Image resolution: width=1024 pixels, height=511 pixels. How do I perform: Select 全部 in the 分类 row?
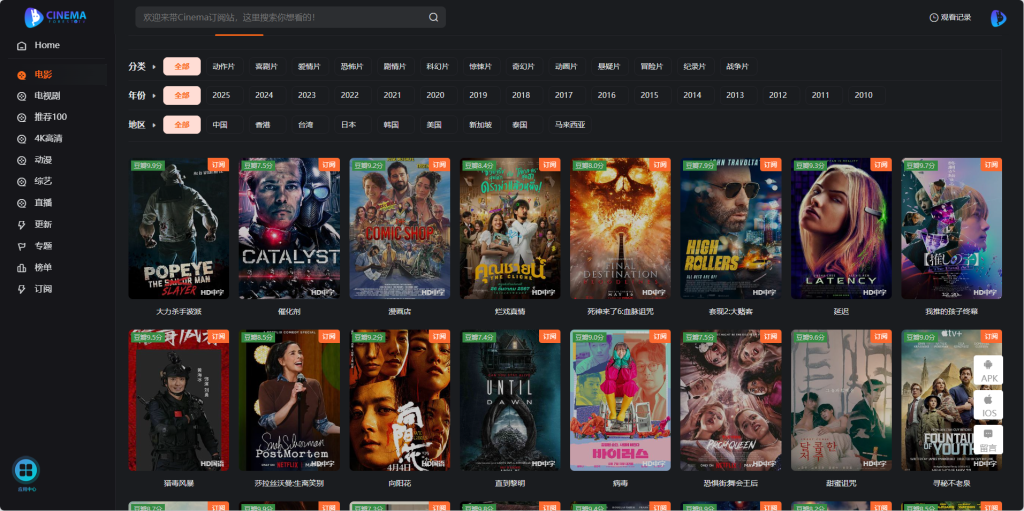pos(182,67)
